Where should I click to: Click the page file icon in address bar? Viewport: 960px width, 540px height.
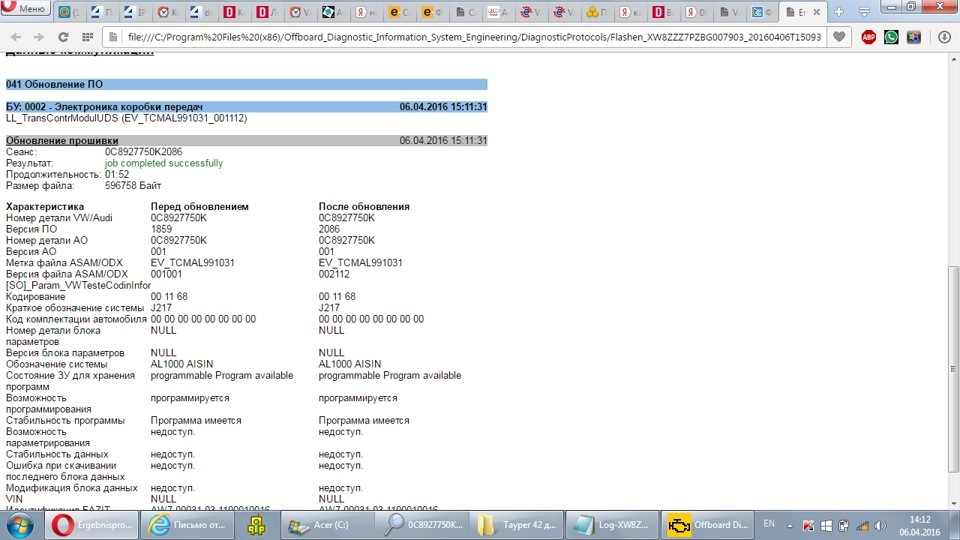pos(113,37)
